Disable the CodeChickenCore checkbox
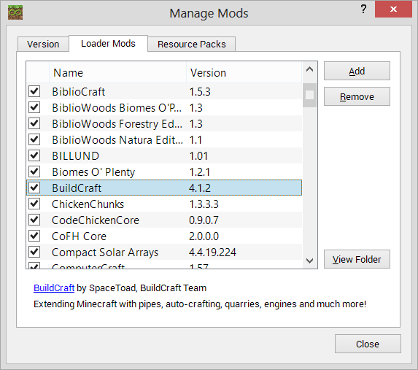 click(x=34, y=219)
